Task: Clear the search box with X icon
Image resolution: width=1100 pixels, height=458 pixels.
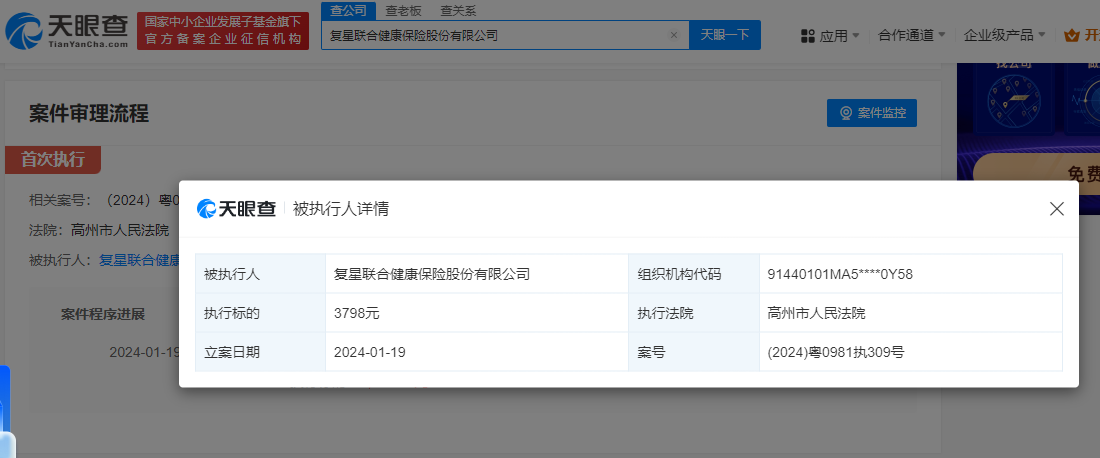Action: [x=673, y=35]
